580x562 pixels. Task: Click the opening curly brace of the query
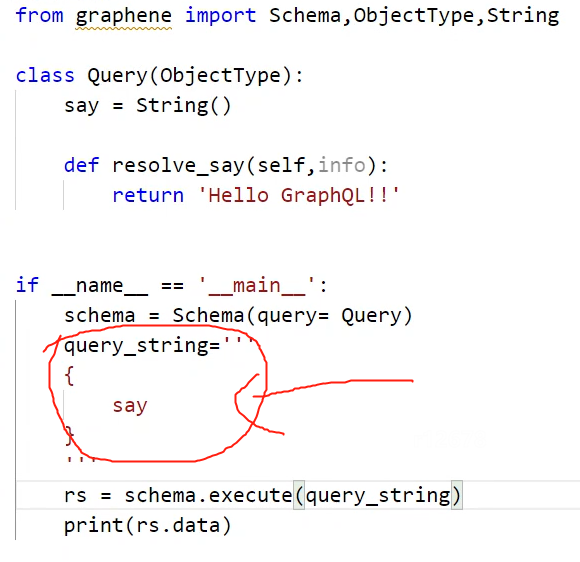pos(69,376)
